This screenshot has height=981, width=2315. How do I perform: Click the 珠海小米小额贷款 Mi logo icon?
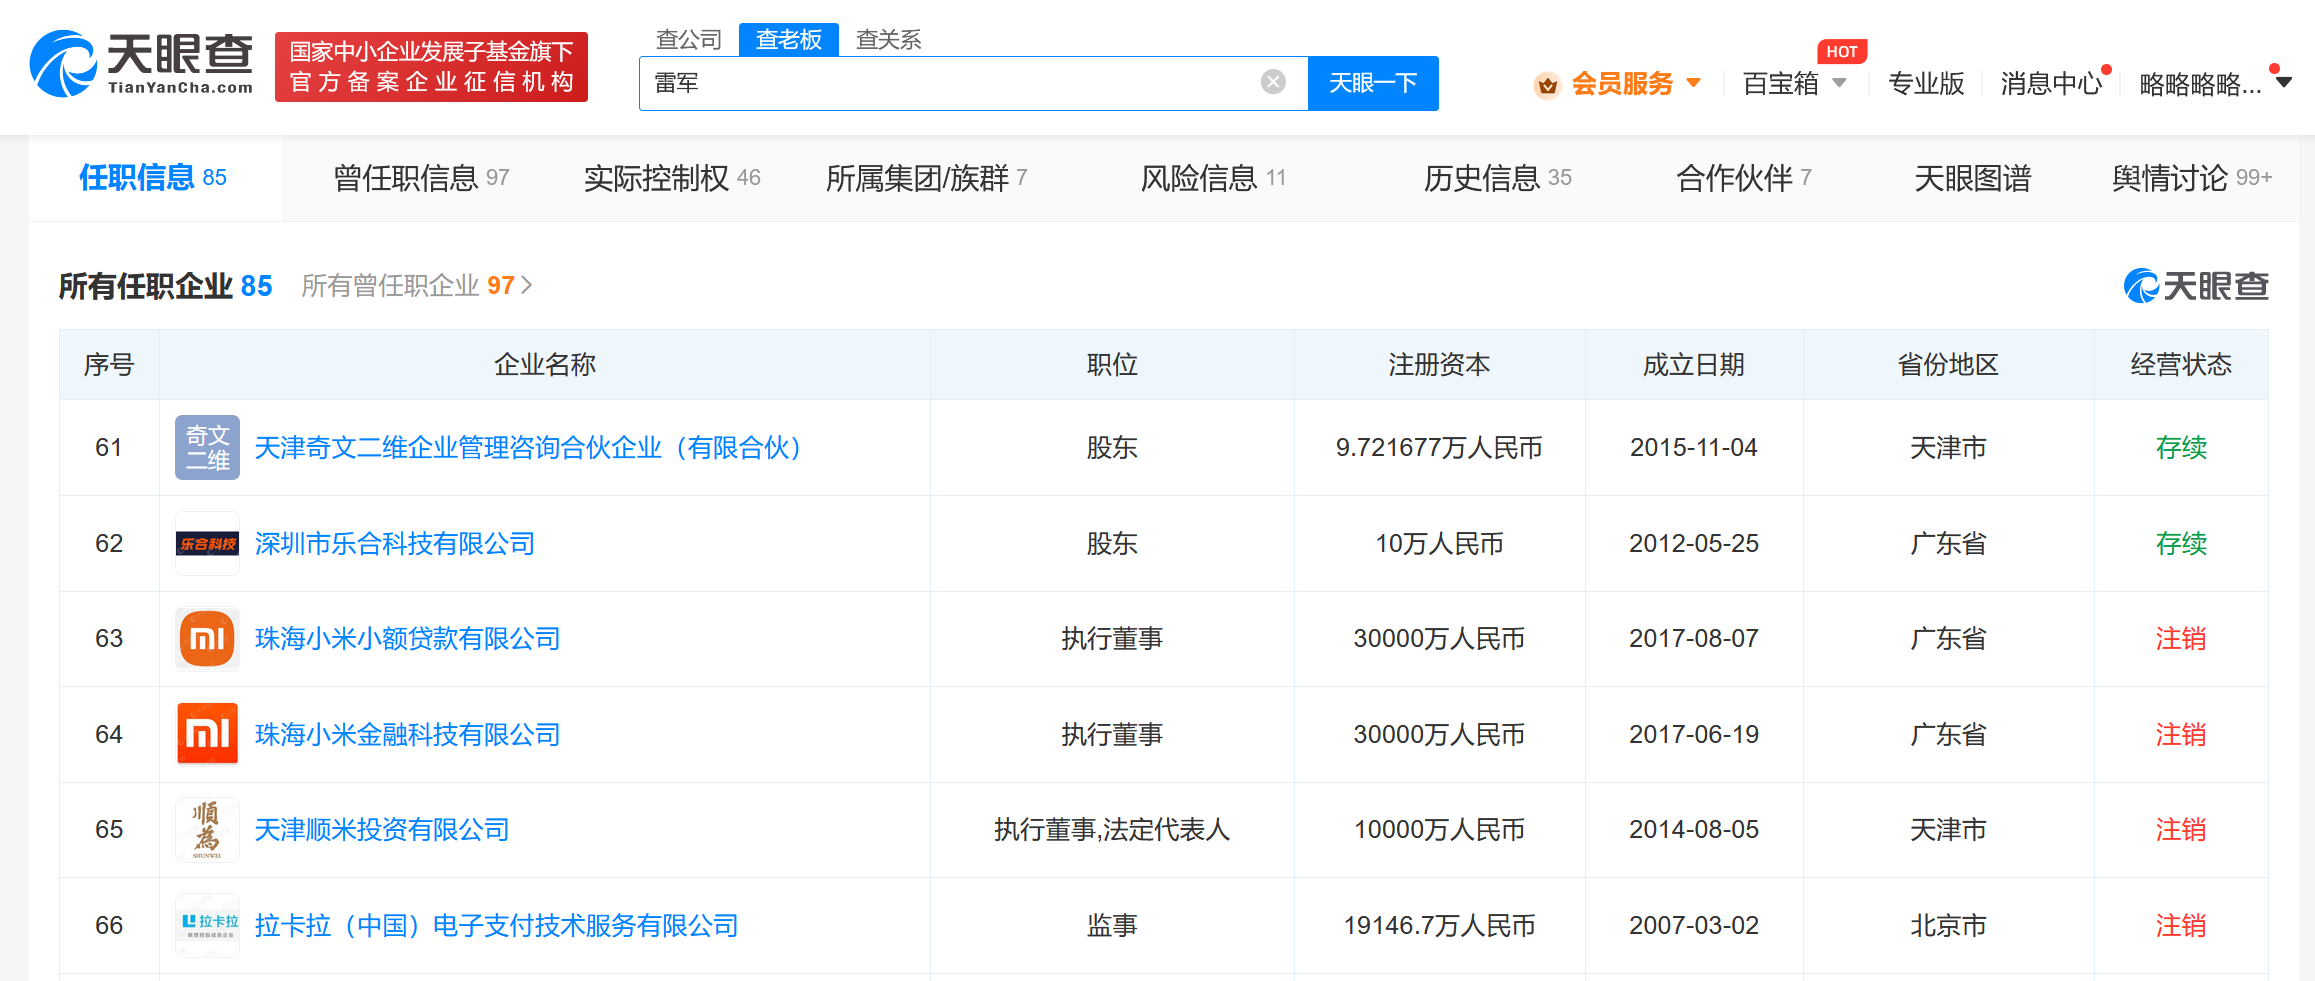point(207,639)
